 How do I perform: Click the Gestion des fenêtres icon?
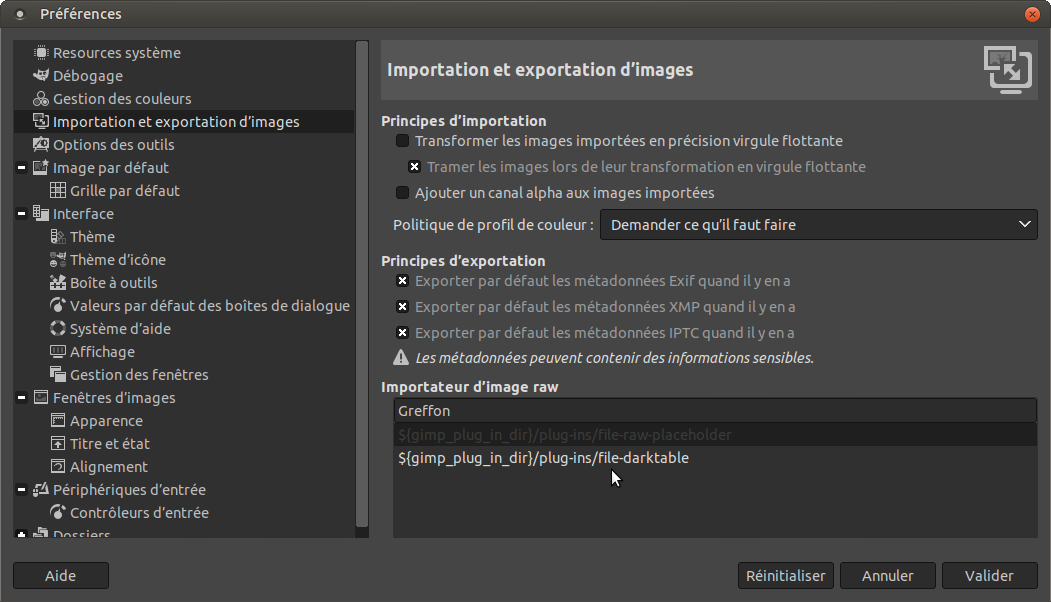tap(58, 375)
